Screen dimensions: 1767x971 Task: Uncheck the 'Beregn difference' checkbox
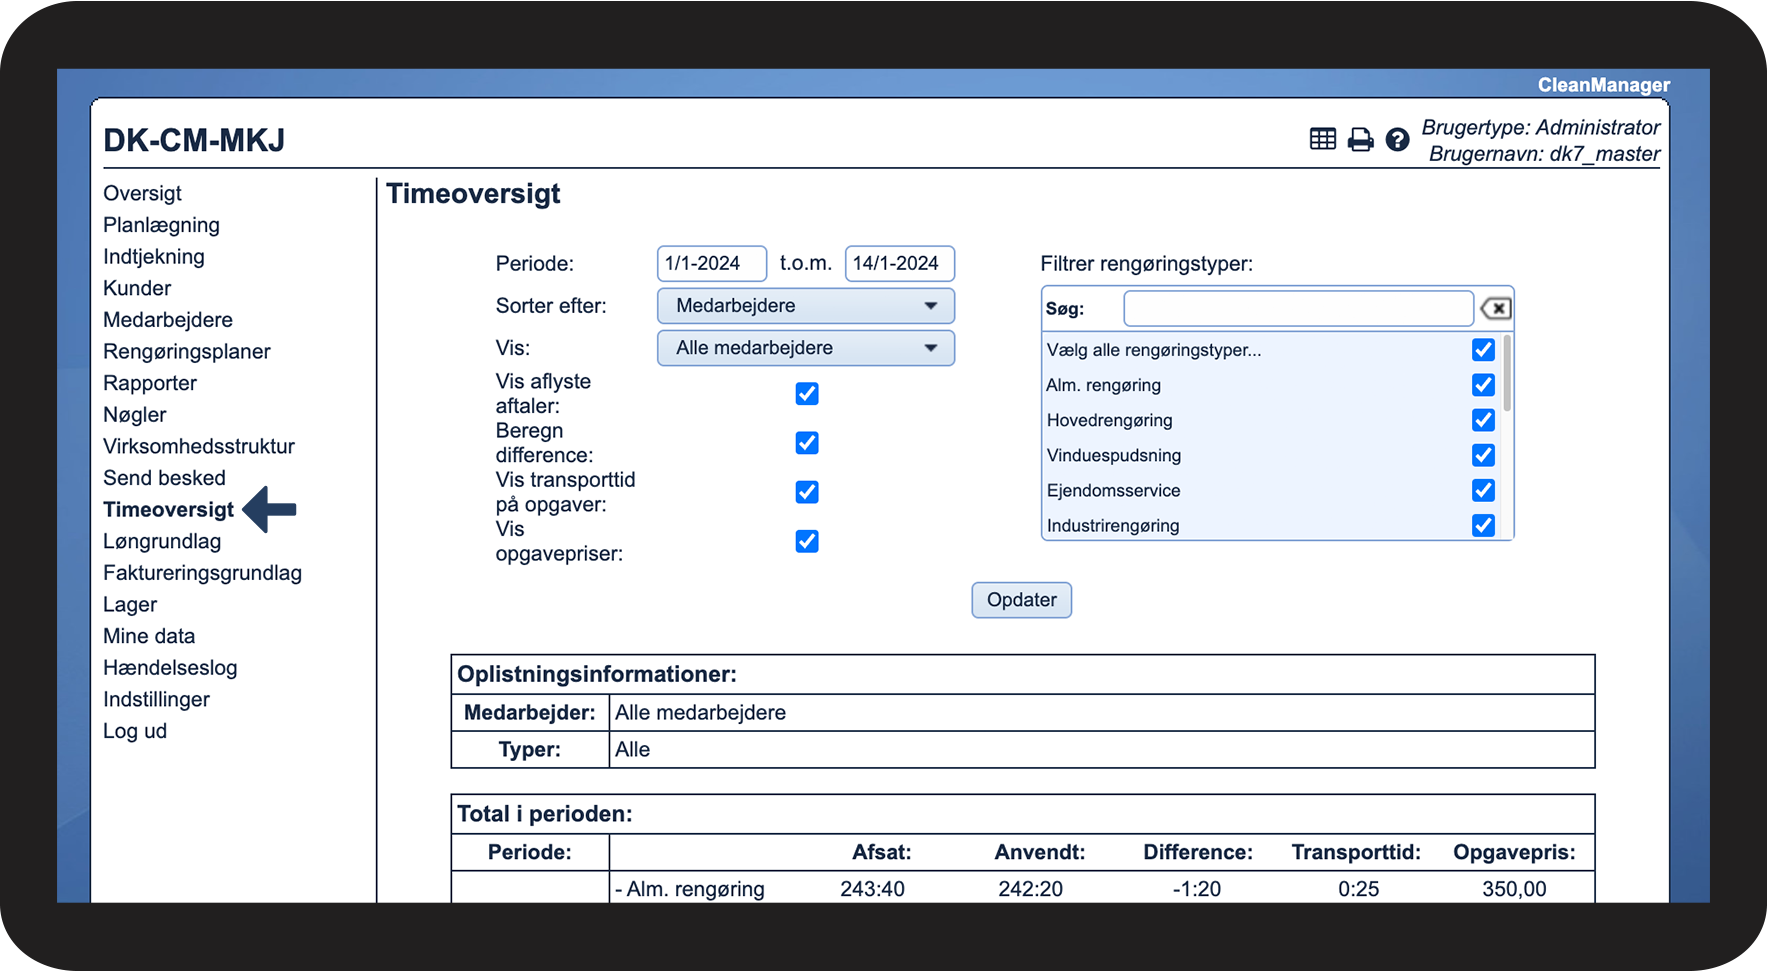coord(807,443)
